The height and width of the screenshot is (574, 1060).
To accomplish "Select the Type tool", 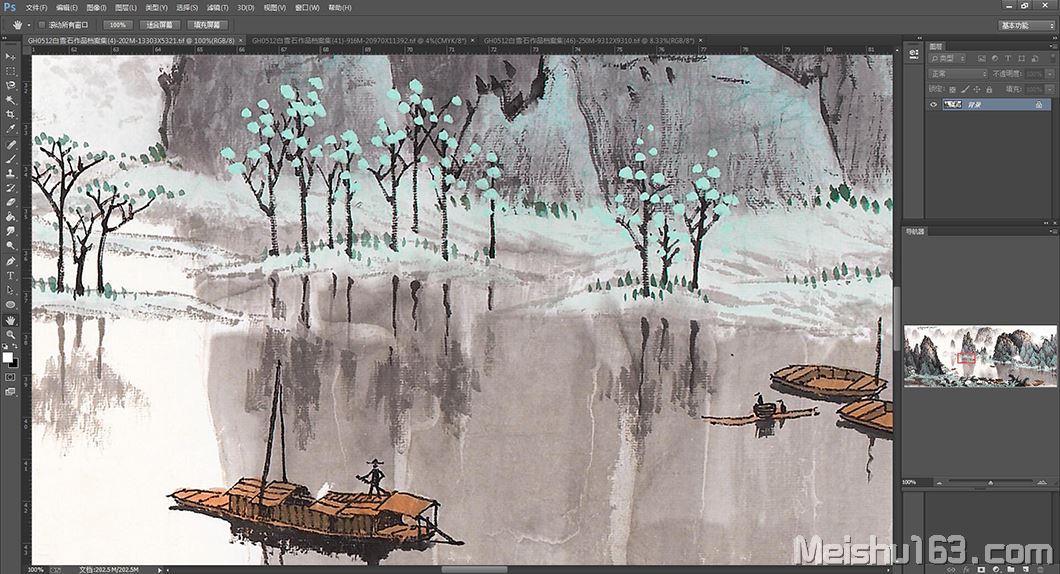I will 10,276.
